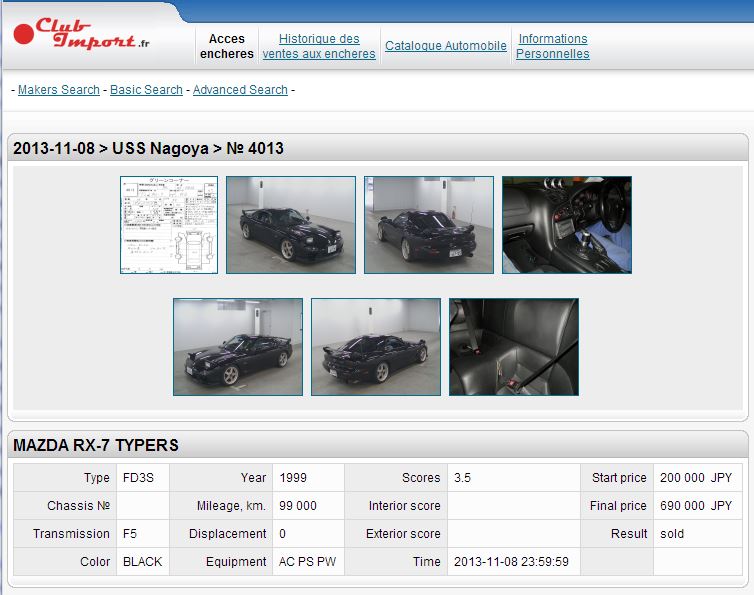Click the USS Nagoya № 4013 heading
Screen dimensions: 754x595
tap(148, 149)
